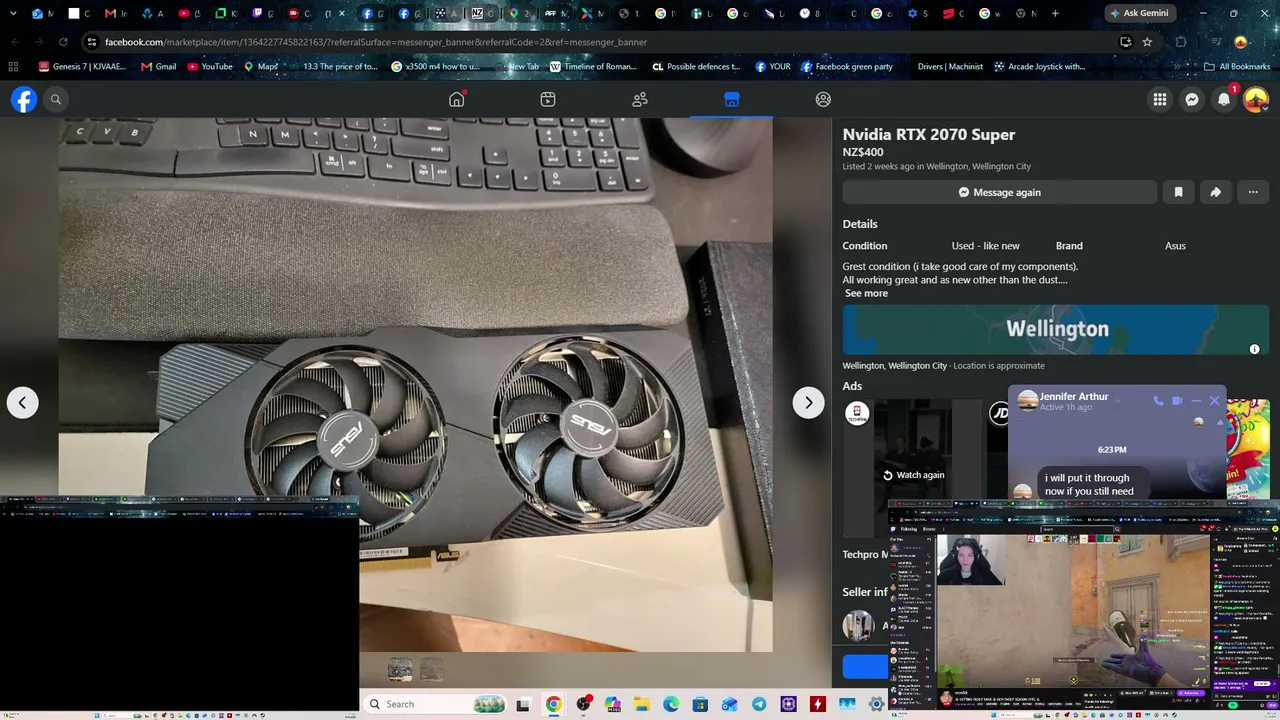
Task: Click the Chrome address bar URL
Action: (x=376, y=42)
